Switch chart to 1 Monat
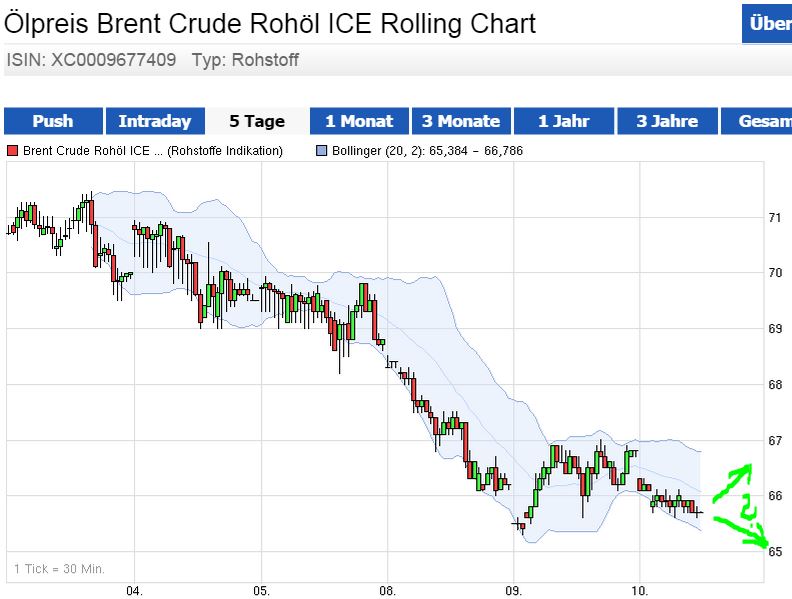The image size is (792, 599). pyautogui.click(x=359, y=121)
